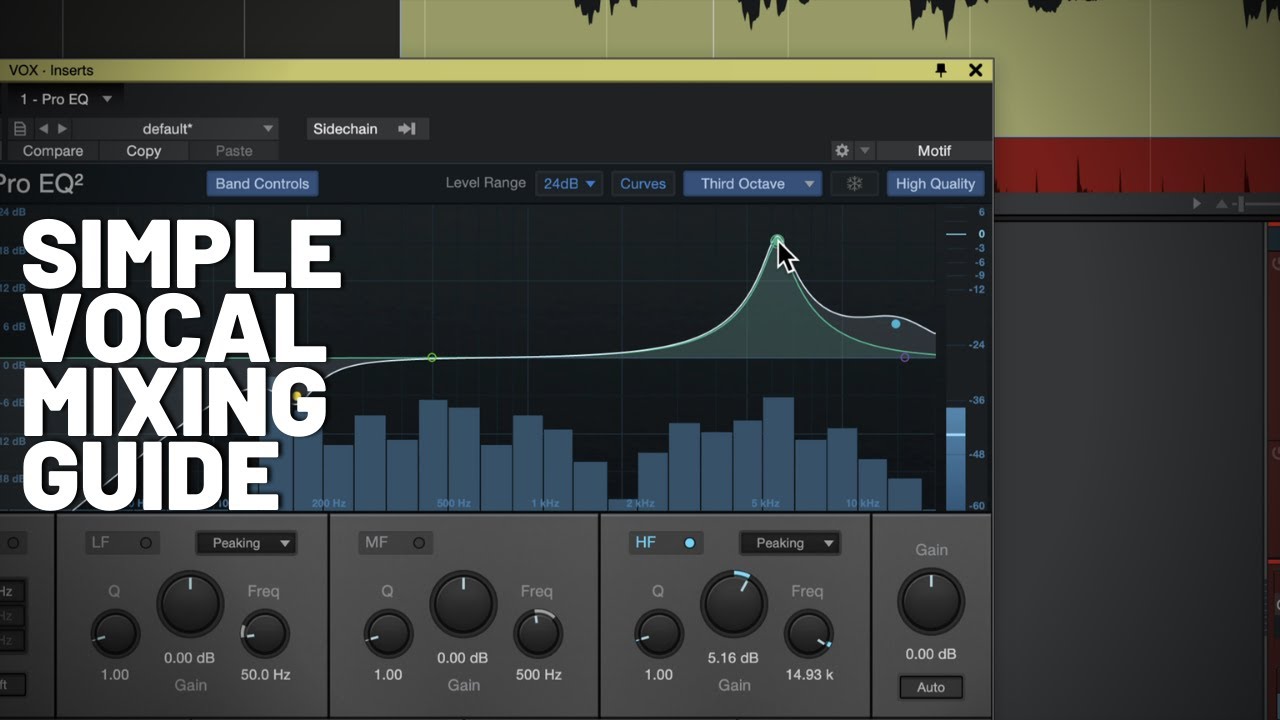Image resolution: width=1280 pixels, height=720 pixels.
Task: Open the 1 - Pro EQ insert selector
Action: point(66,99)
